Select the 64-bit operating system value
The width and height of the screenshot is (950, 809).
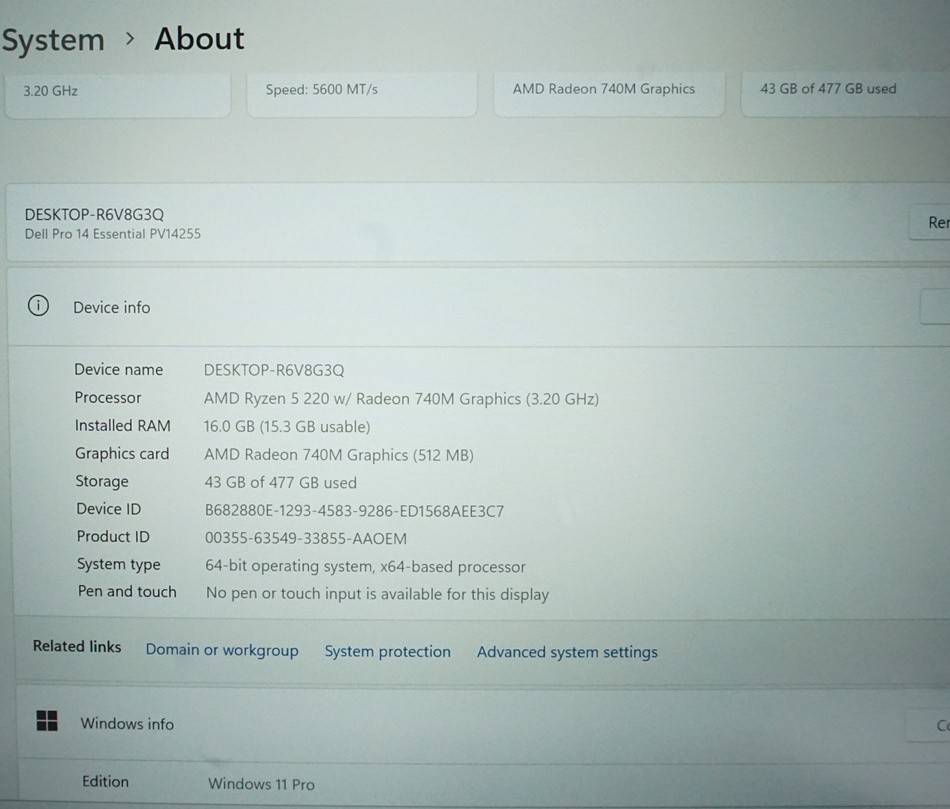tap(365, 567)
